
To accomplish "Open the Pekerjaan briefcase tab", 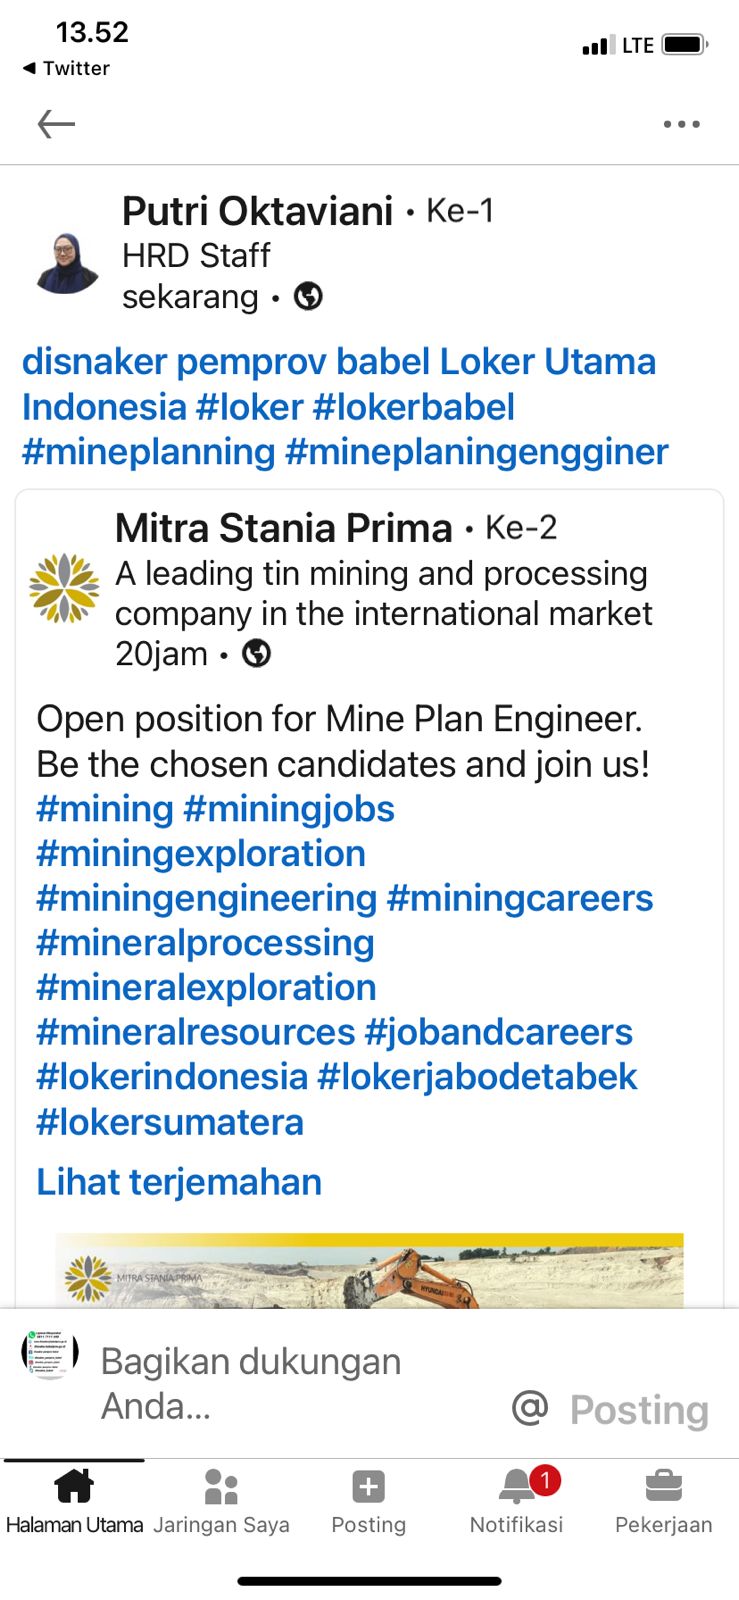I will point(663,1500).
